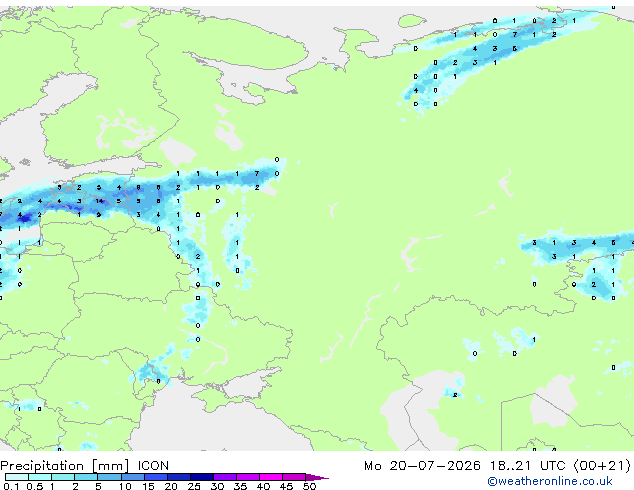This screenshot has width=634, height=490.
Task: Click the legend scale label '0.1'
Action: pyautogui.click(x=11, y=486)
